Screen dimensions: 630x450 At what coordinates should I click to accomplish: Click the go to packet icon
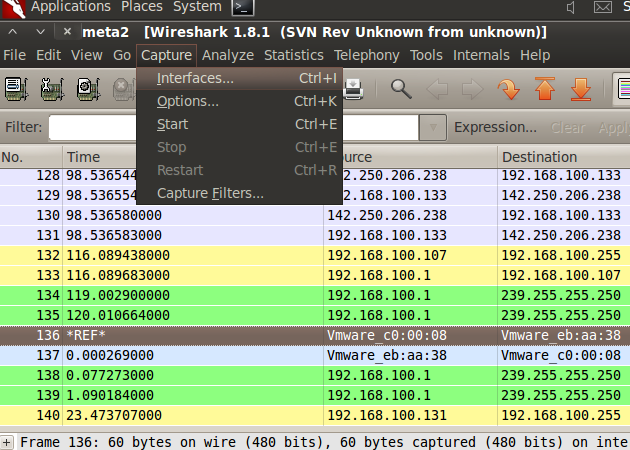(509, 89)
